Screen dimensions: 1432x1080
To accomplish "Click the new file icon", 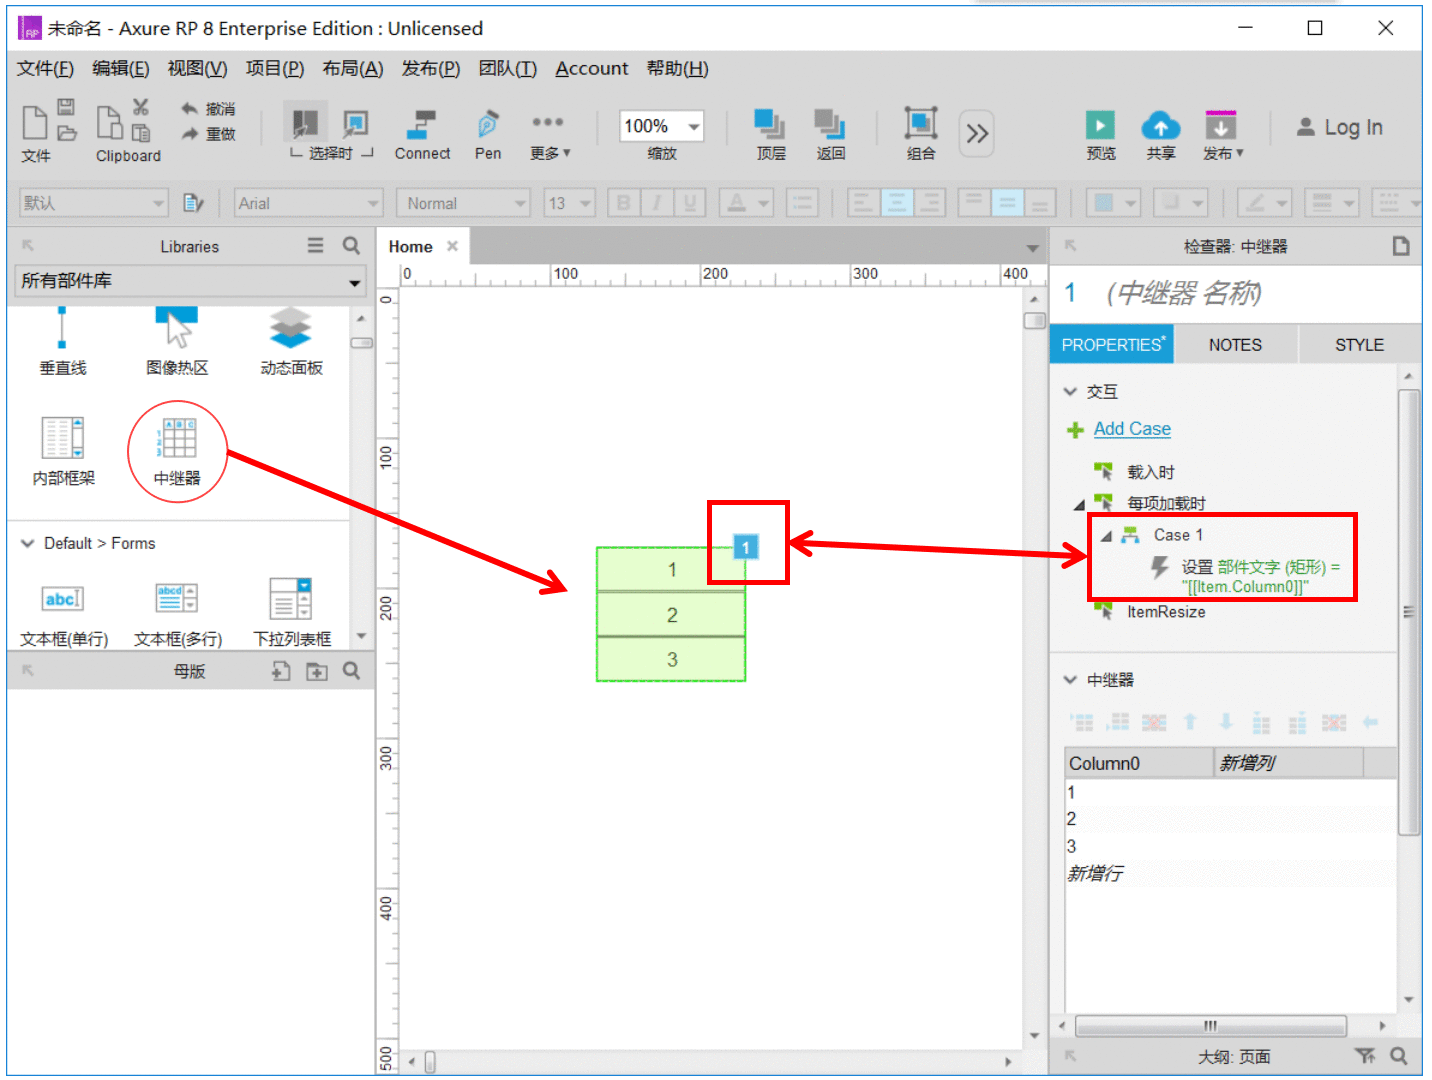I will 35,122.
